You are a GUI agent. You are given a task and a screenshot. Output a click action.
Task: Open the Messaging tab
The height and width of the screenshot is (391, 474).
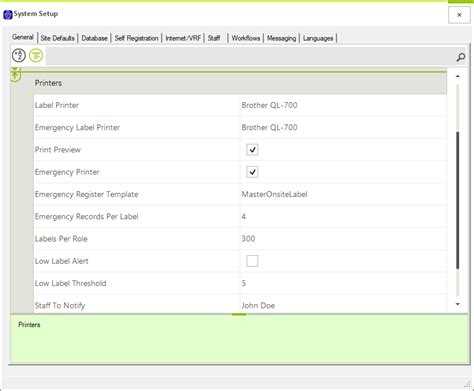281,38
